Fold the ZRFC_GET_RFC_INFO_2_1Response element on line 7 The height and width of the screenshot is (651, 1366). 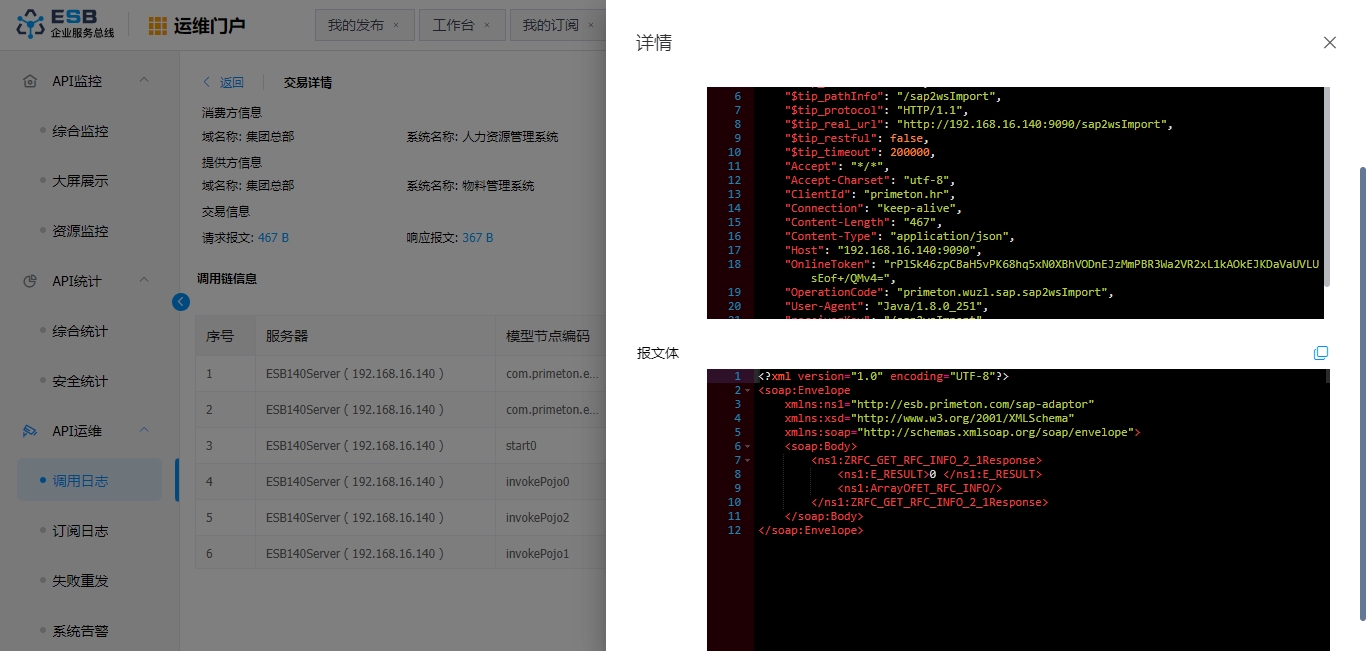click(x=749, y=461)
